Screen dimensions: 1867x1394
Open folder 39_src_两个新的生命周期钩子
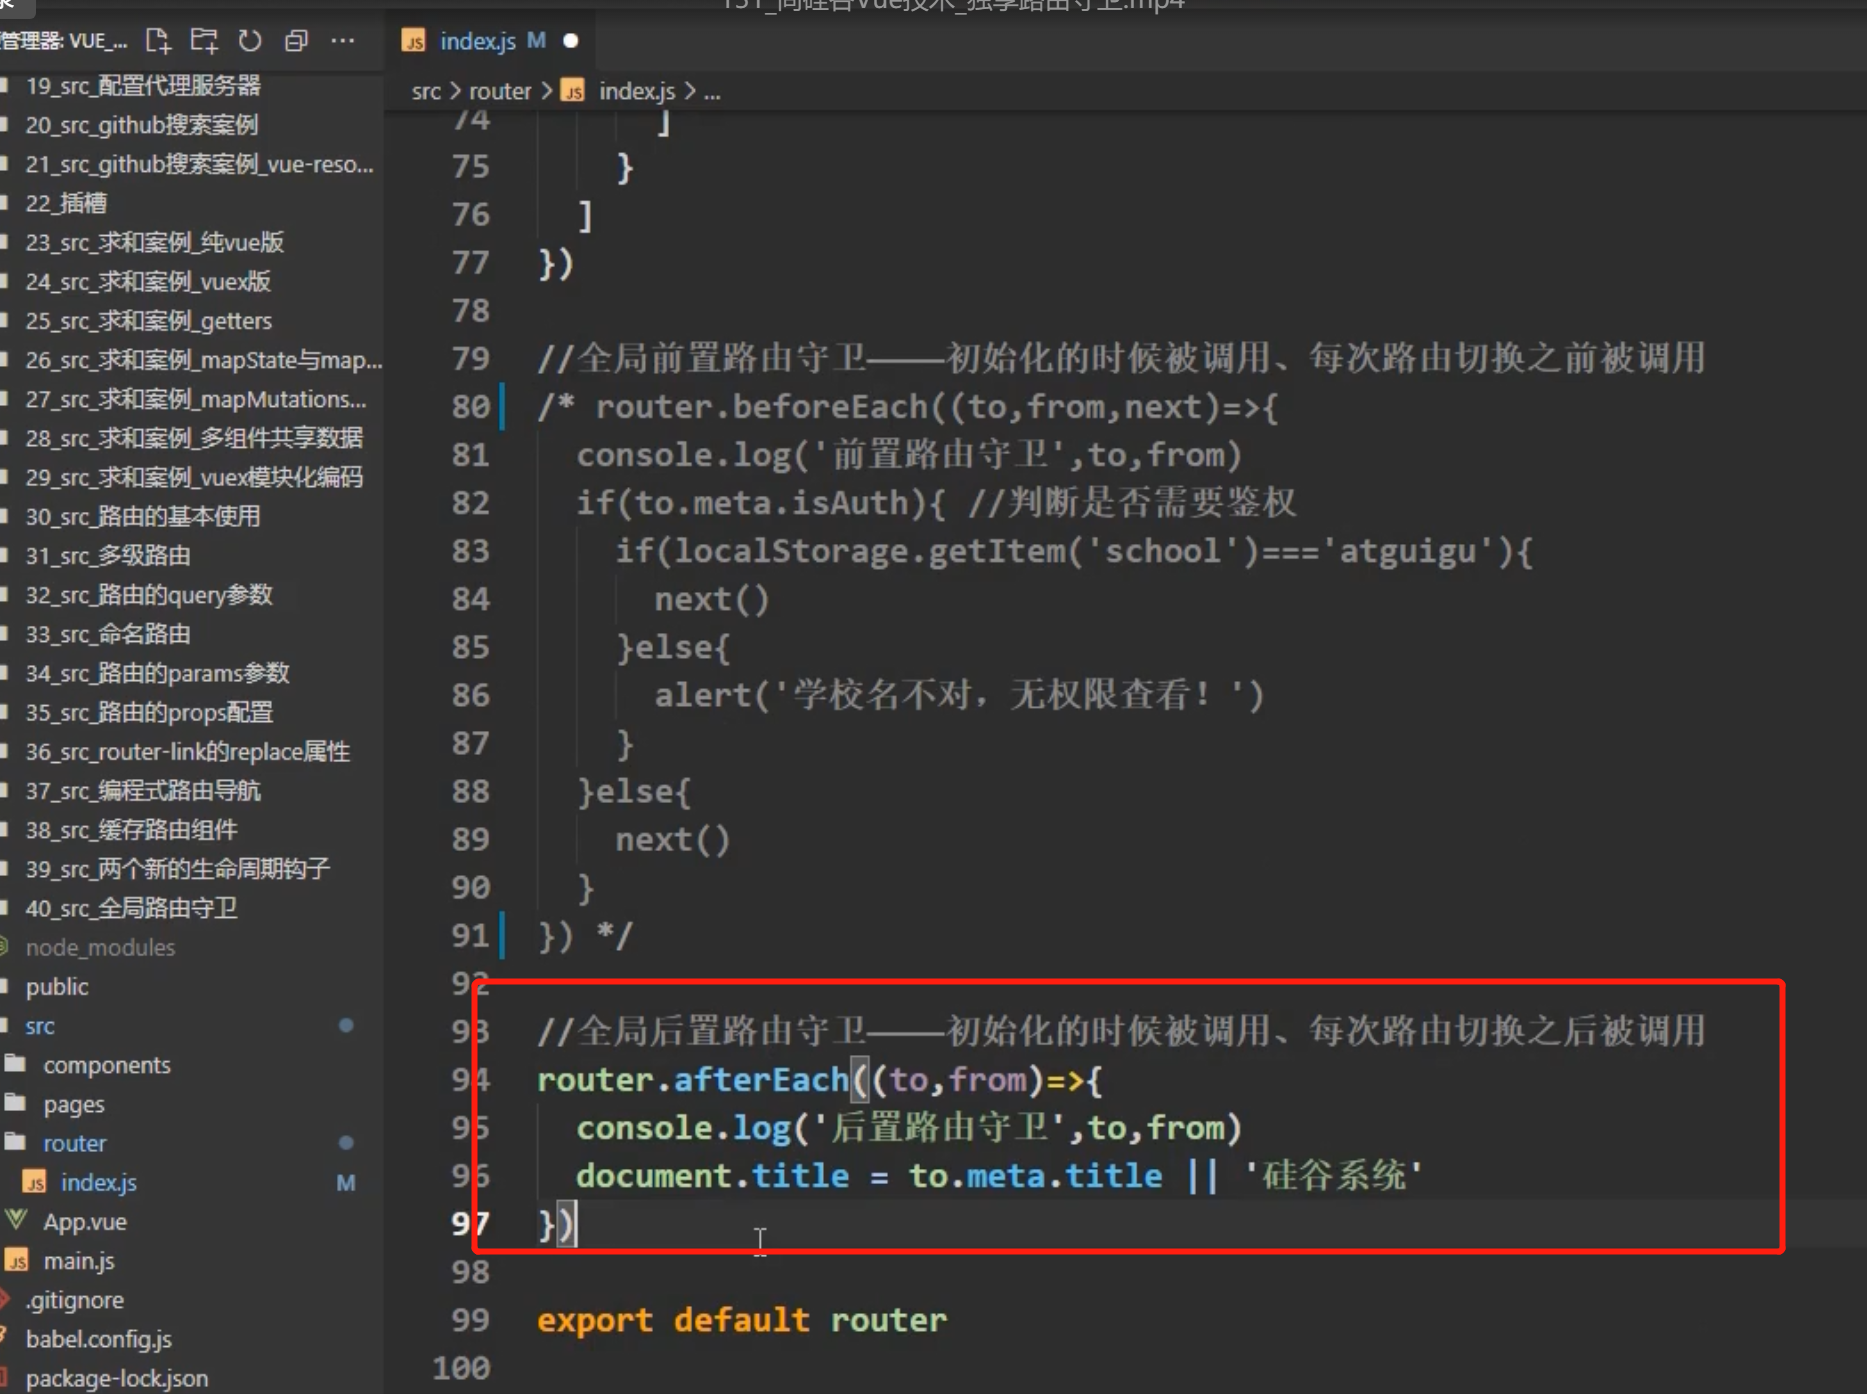click(177, 869)
